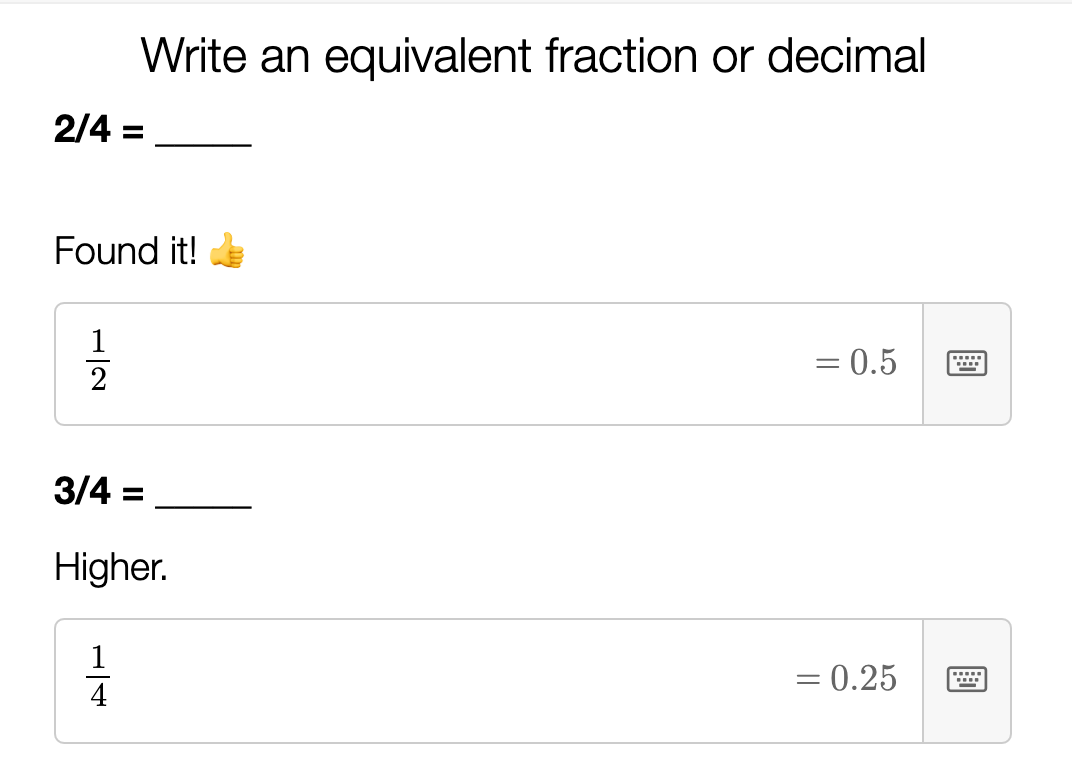
Task: Focus the empty middle of the first answer box
Action: click(450, 363)
